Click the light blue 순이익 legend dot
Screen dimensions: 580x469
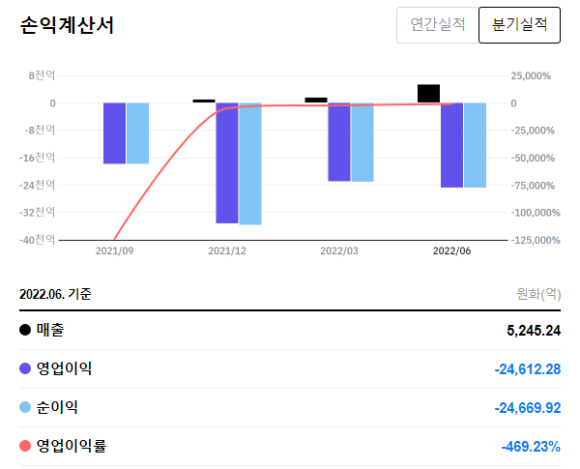[x=25, y=407]
